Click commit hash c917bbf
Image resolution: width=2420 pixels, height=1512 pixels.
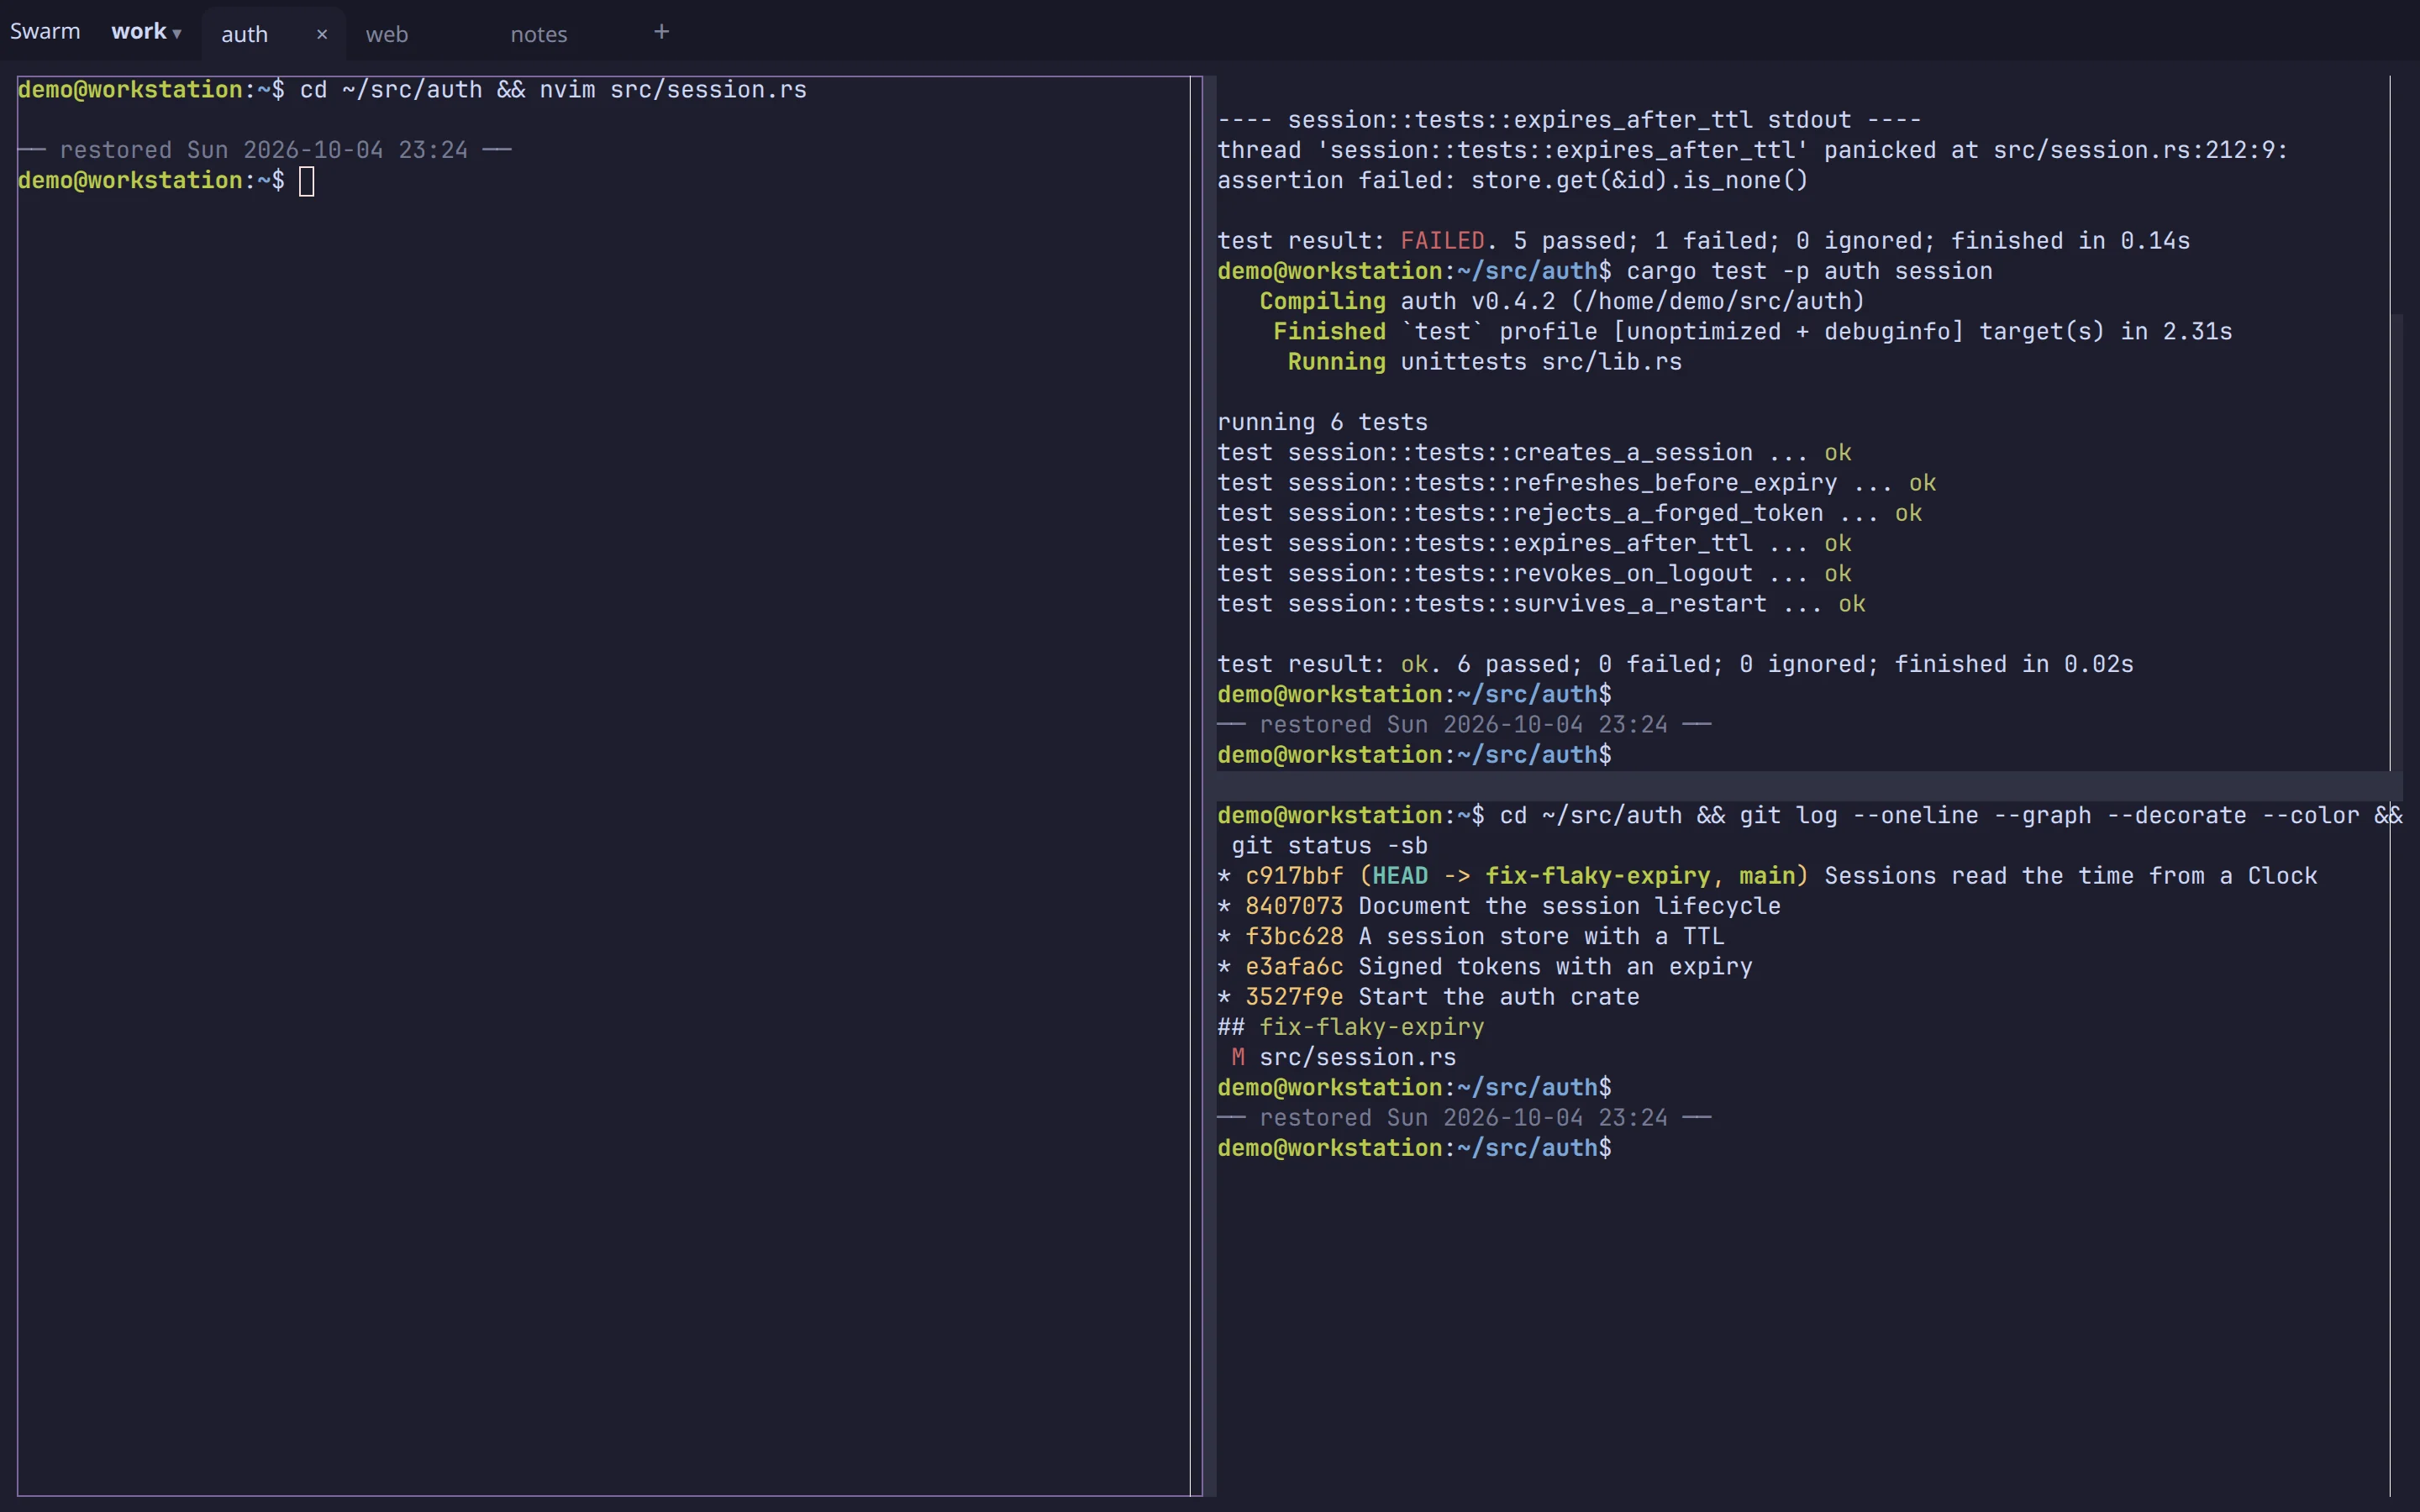1294,876
